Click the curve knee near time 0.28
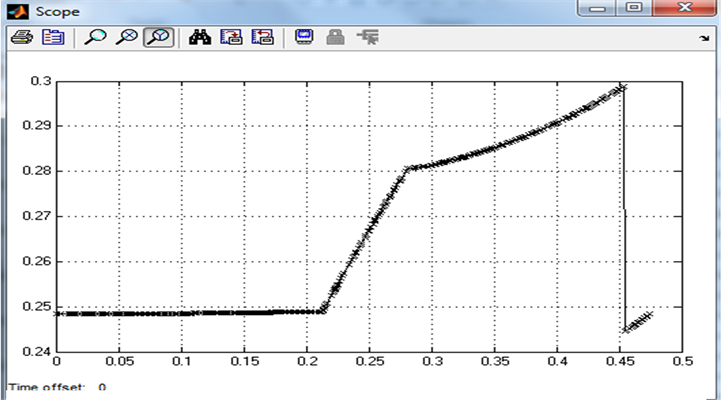Screen dimensions: 721x400 point(408,168)
